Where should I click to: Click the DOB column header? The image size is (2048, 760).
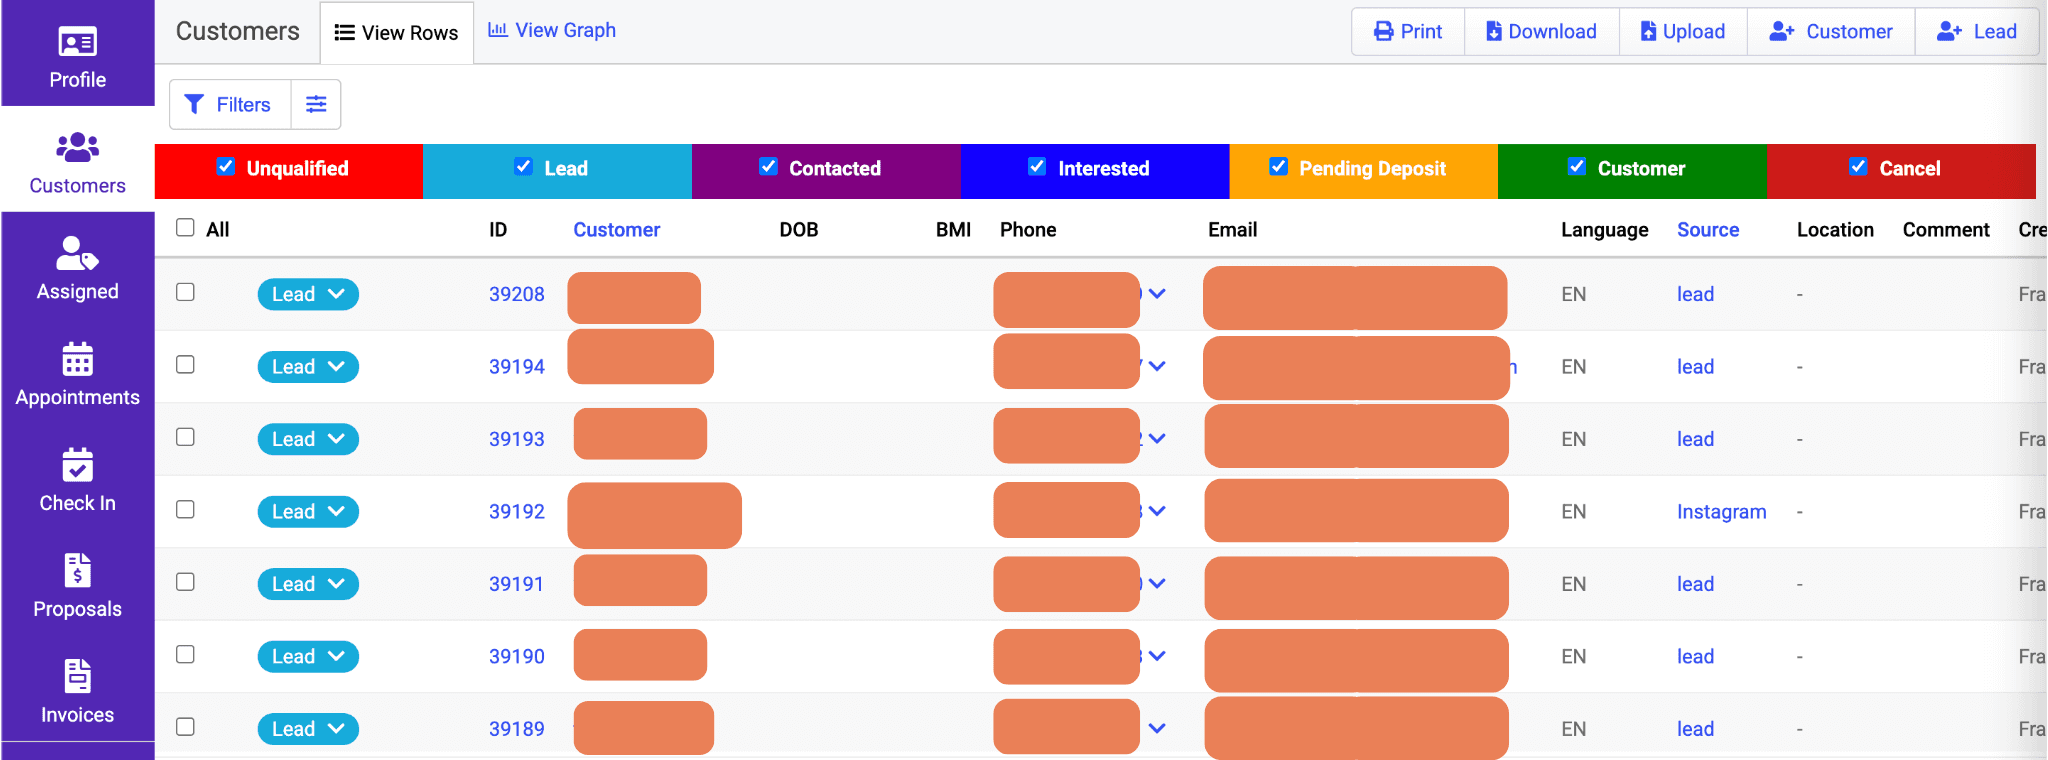click(799, 230)
